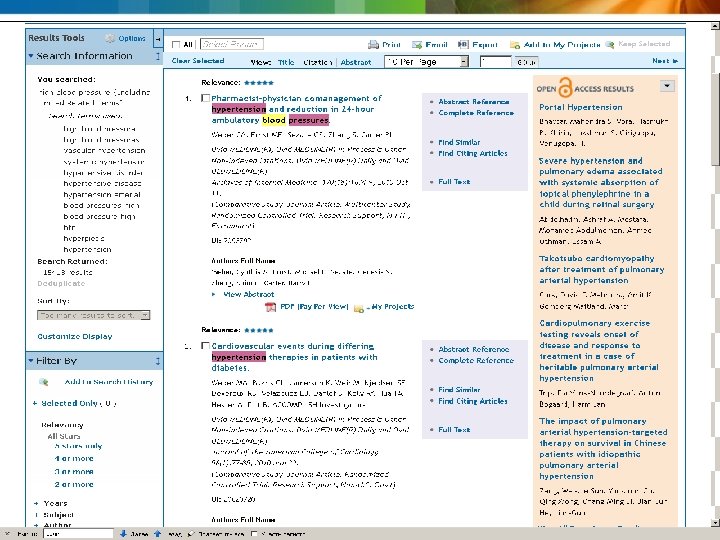Click the Deduplicate link
The image size is (720, 540).
[61, 284]
